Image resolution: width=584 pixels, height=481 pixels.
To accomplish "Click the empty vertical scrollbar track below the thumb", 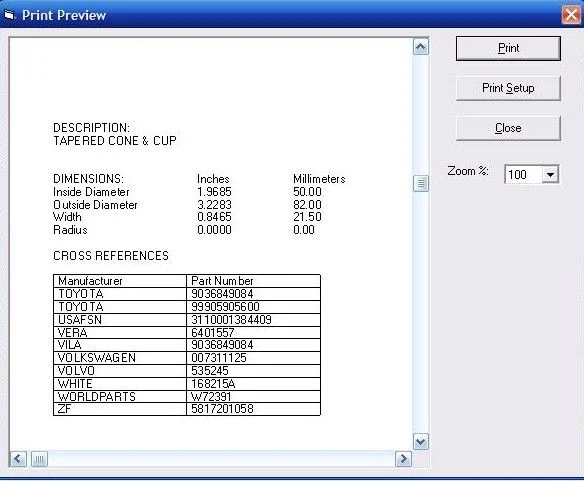I will (420, 312).
